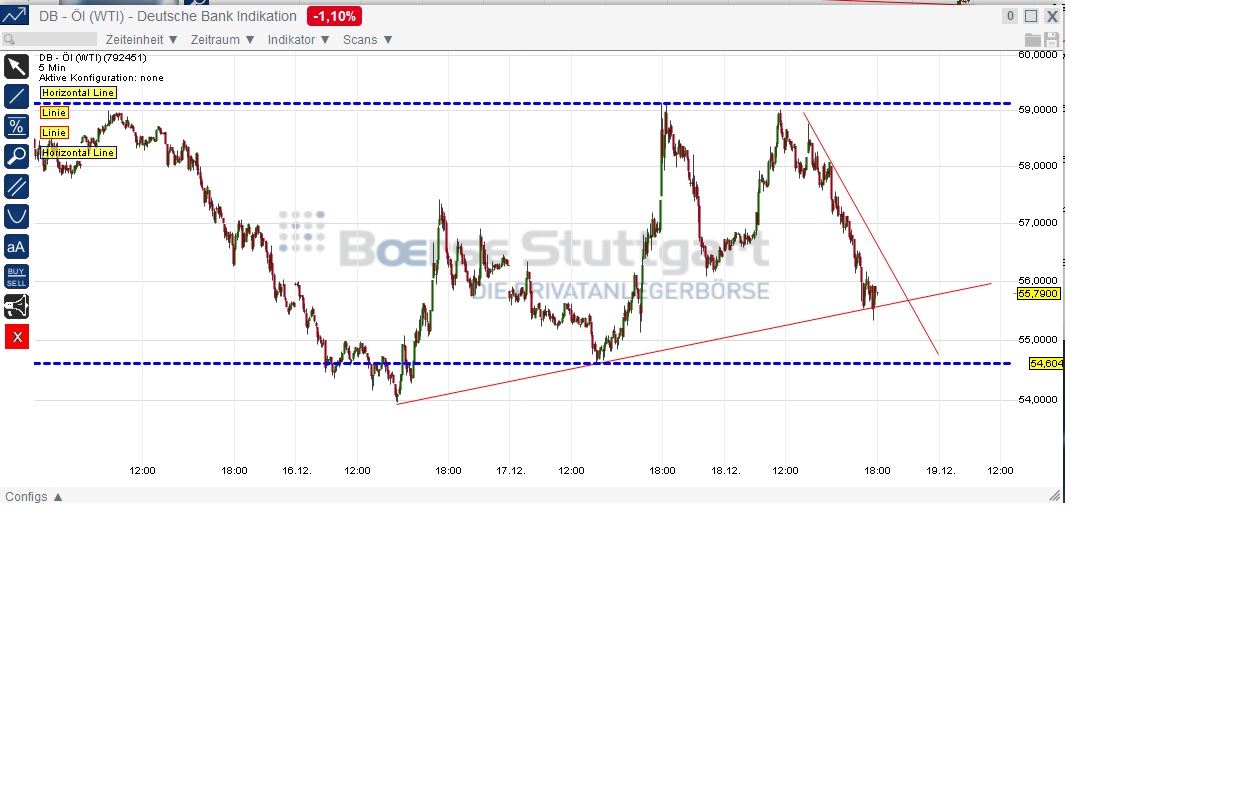Click the chart search input field
The width and height of the screenshot is (1260, 788).
(x=50, y=39)
